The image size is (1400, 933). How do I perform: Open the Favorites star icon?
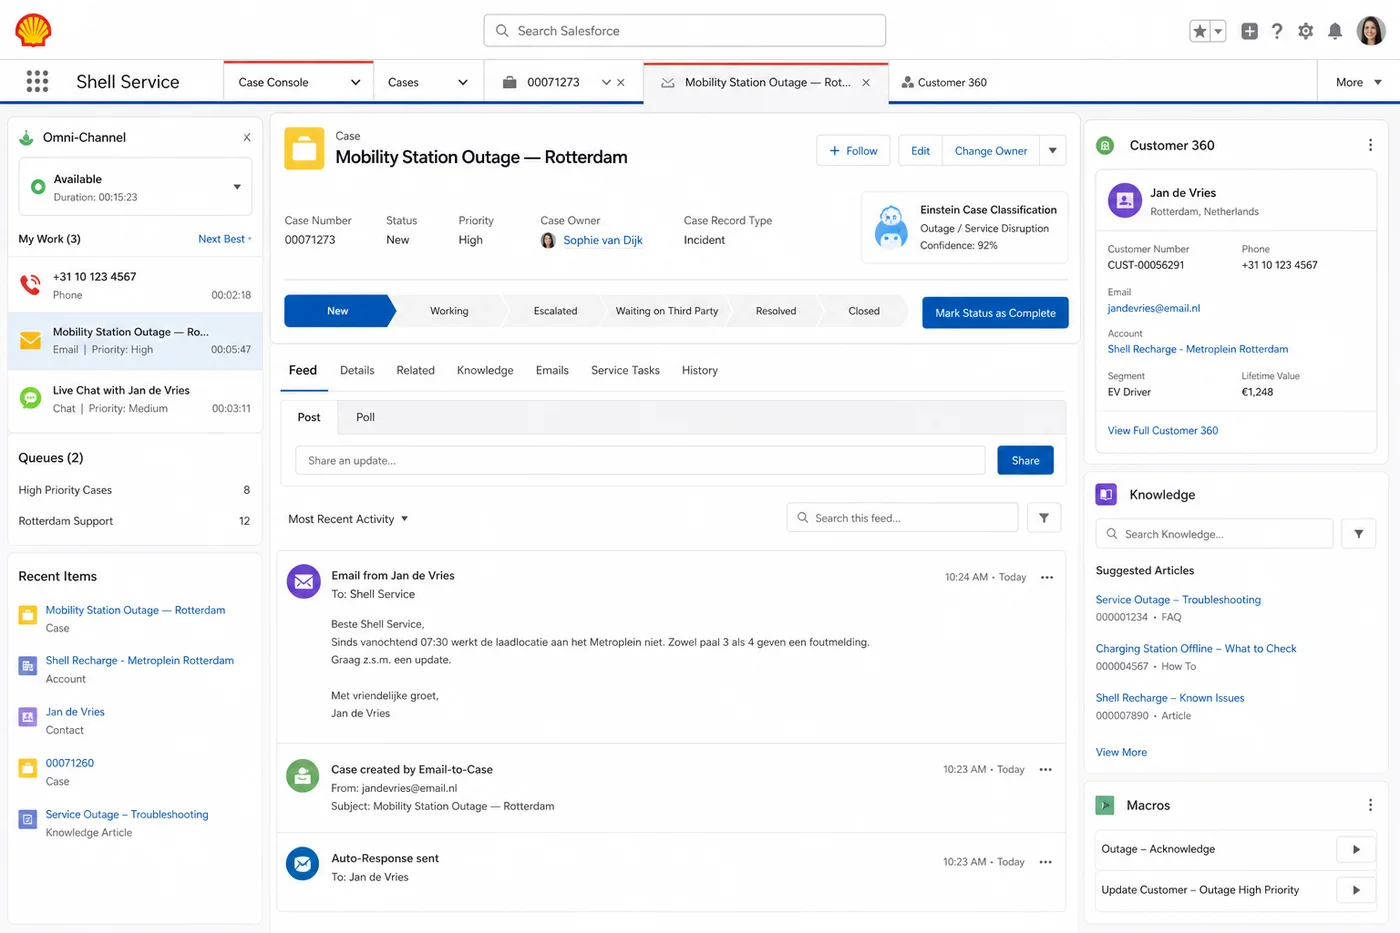(x=1200, y=31)
